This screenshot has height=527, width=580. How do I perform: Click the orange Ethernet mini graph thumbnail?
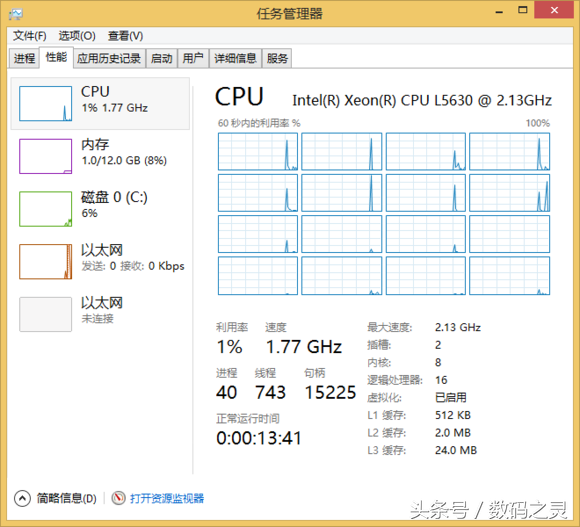[45, 261]
